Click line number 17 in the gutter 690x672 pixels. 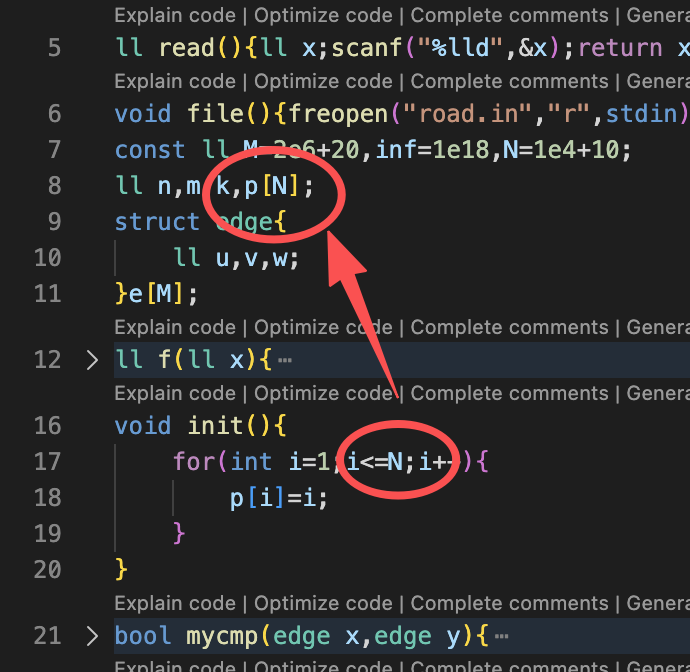47,462
